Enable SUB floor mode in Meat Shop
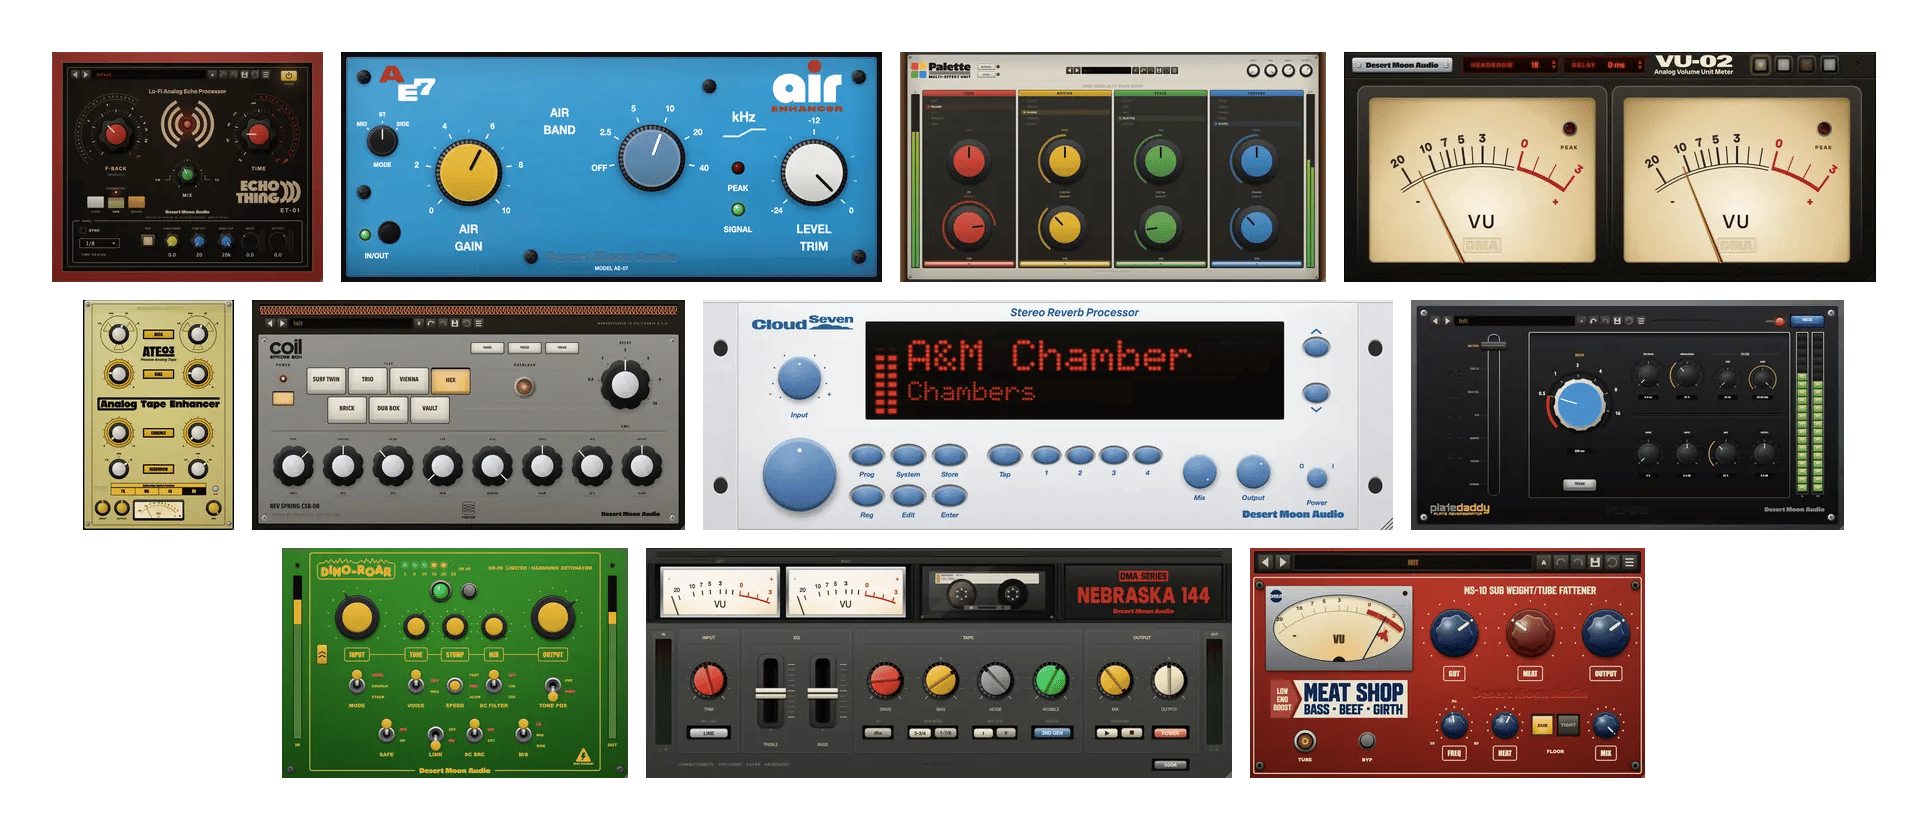The height and width of the screenshot is (830, 1928). coord(1543,725)
